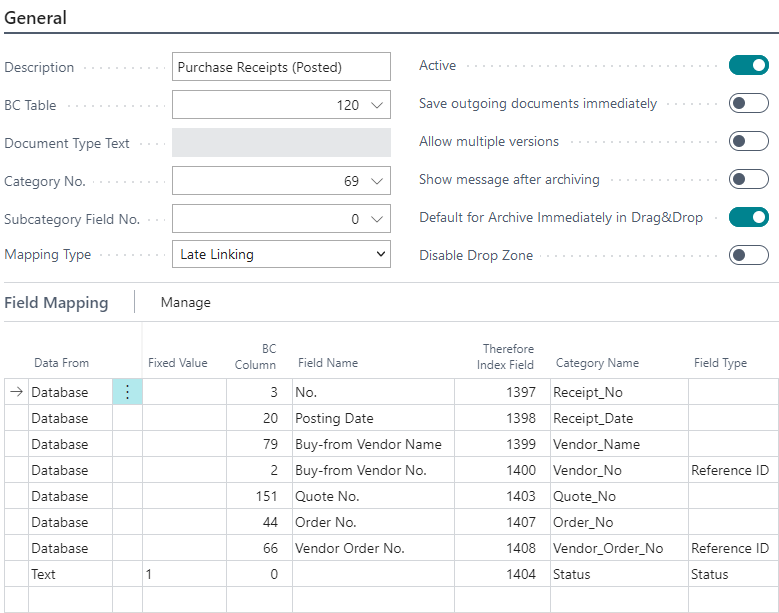Enable the Disable Drop Zone switch

coord(748,255)
